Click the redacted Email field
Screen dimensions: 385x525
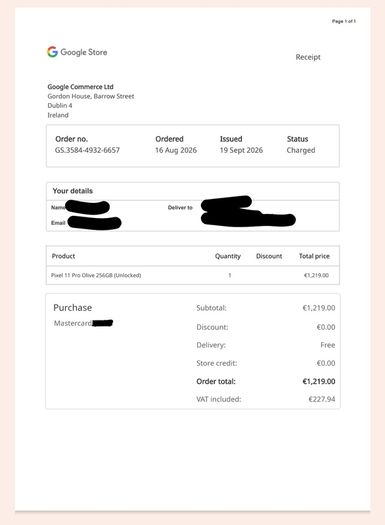click(94, 223)
